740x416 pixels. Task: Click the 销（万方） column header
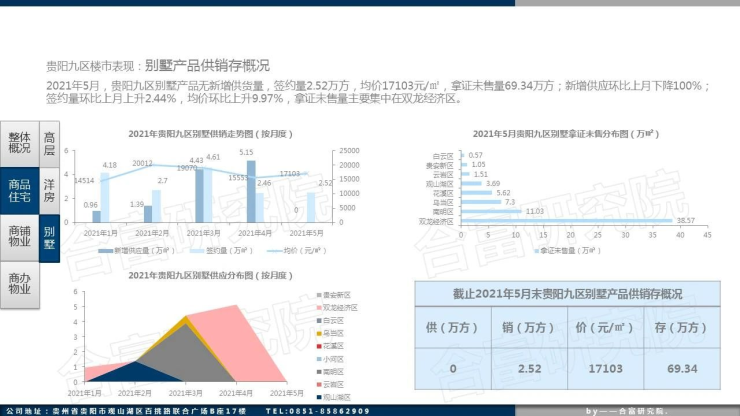529,327
